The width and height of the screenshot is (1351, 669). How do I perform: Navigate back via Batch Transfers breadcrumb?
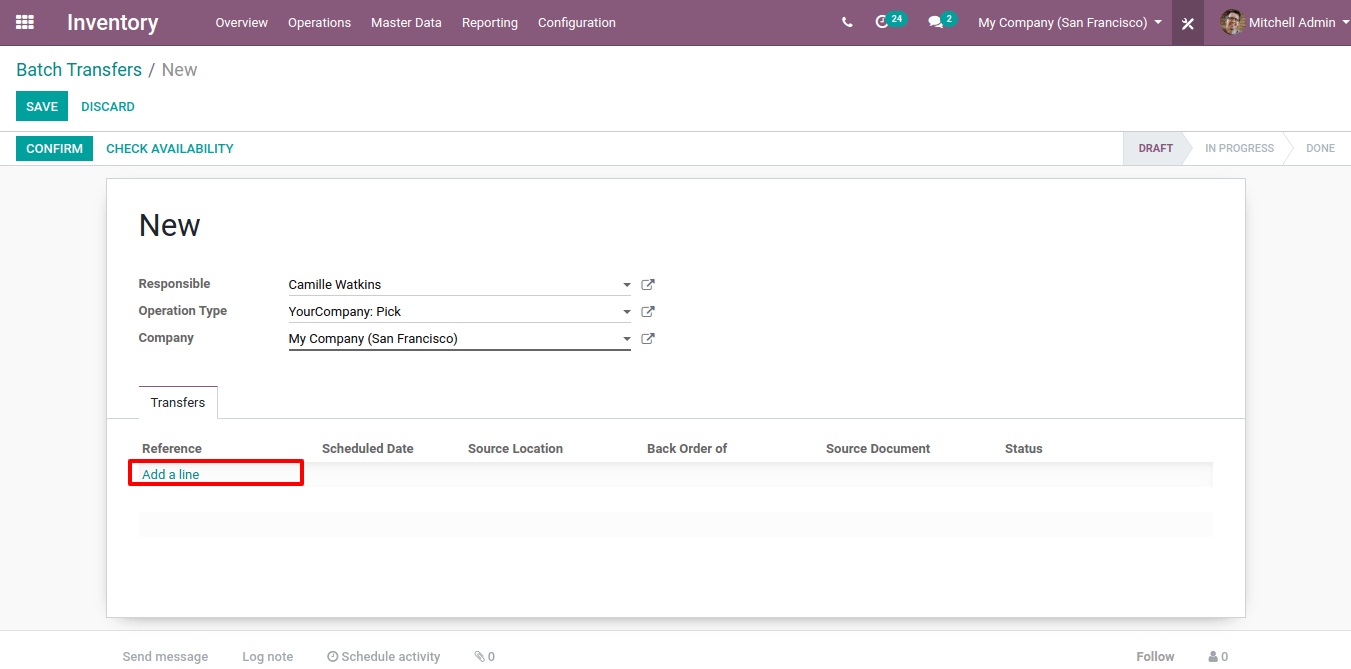click(x=79, y=69)
